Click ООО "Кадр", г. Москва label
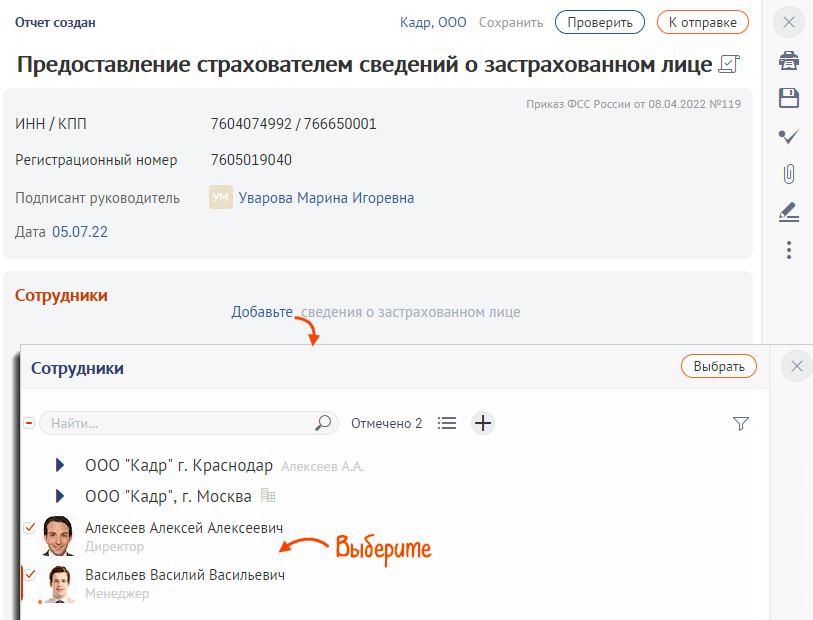The image size is (813, 620). tap(168, 496)
